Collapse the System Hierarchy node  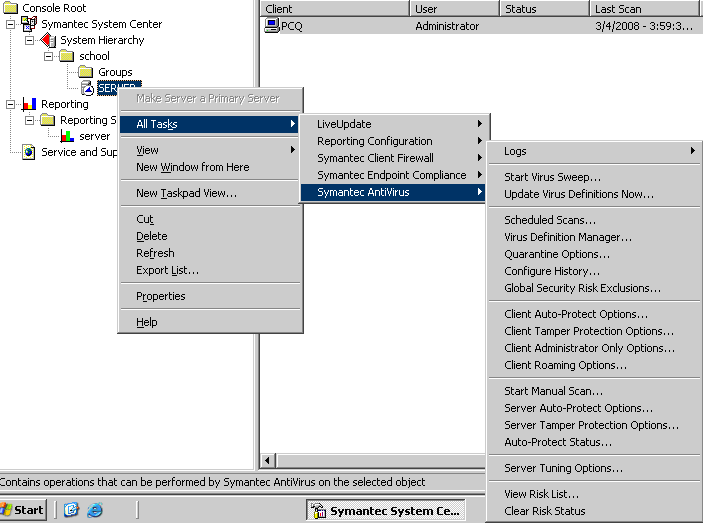(29, 40)
